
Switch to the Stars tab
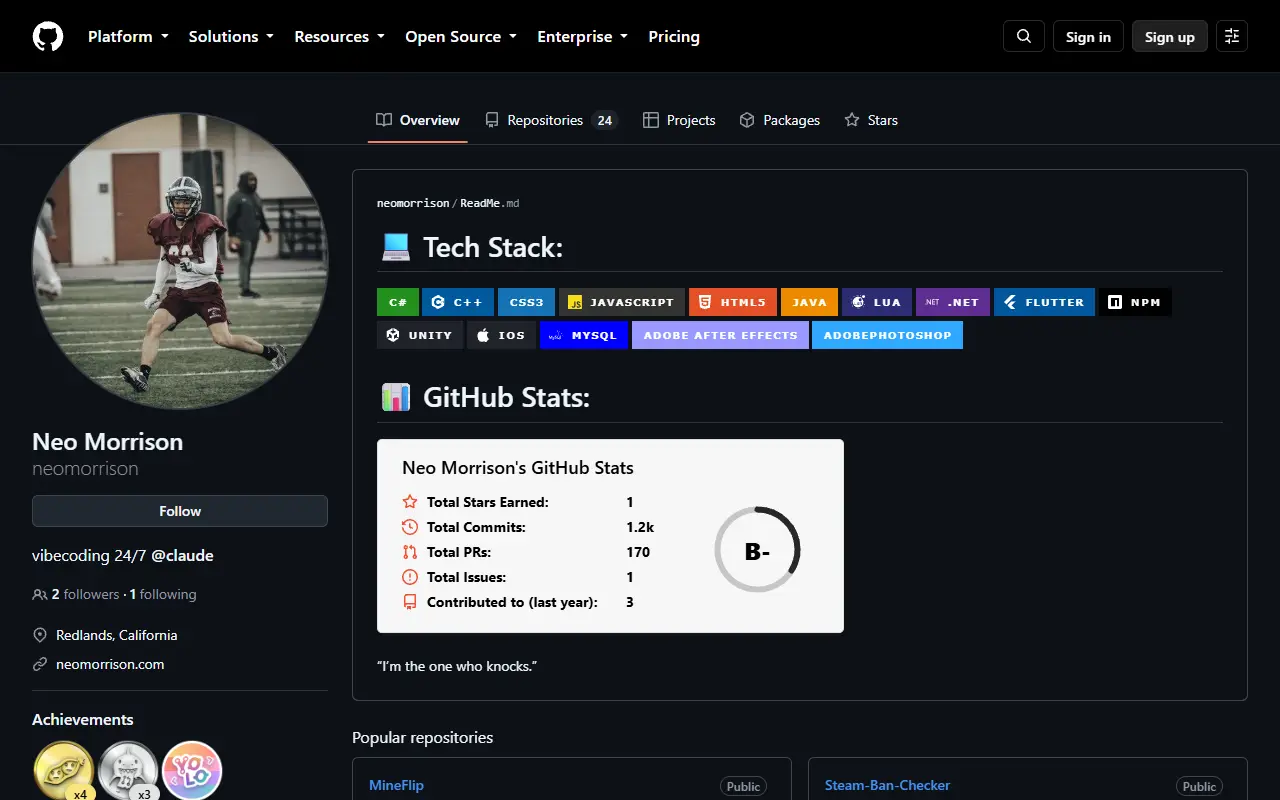click(871, 120)
